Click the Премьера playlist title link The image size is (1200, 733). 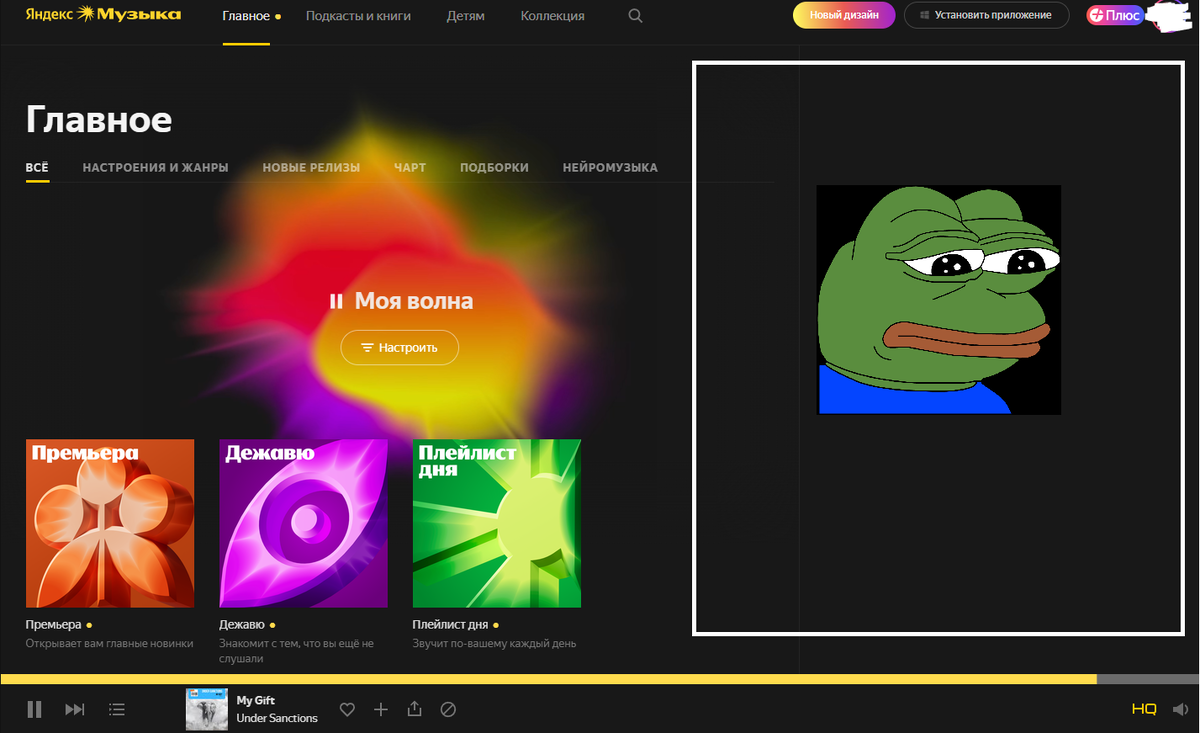point(53,625)
